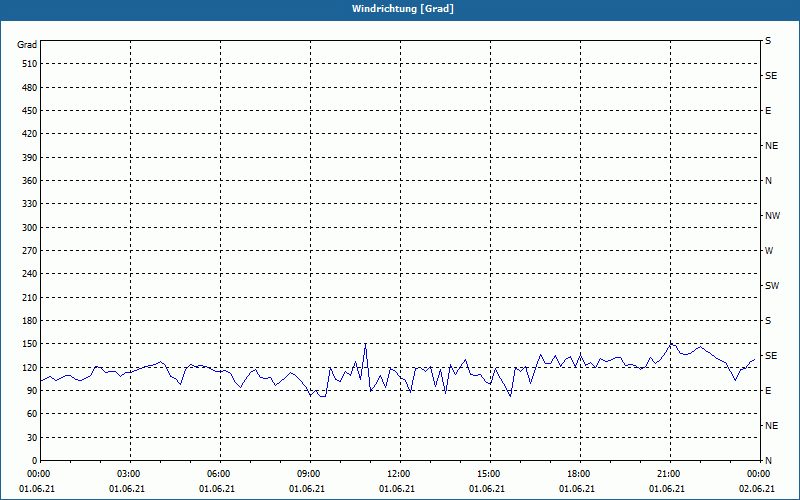Viewport: 800px width, 500px height.
Task: Click the NE compass label between 390 and 420
Action: [x=771, y=146]
